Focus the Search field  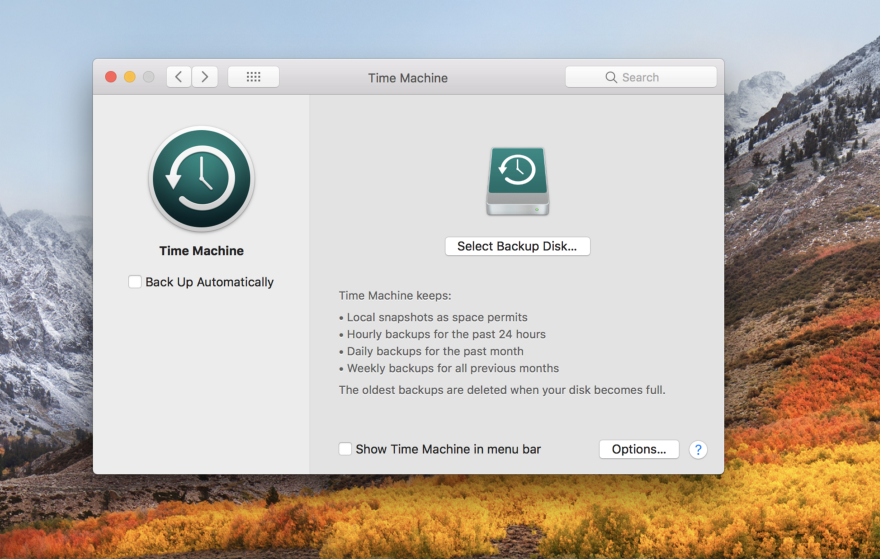pyautogui.click(x=641, y=77)
